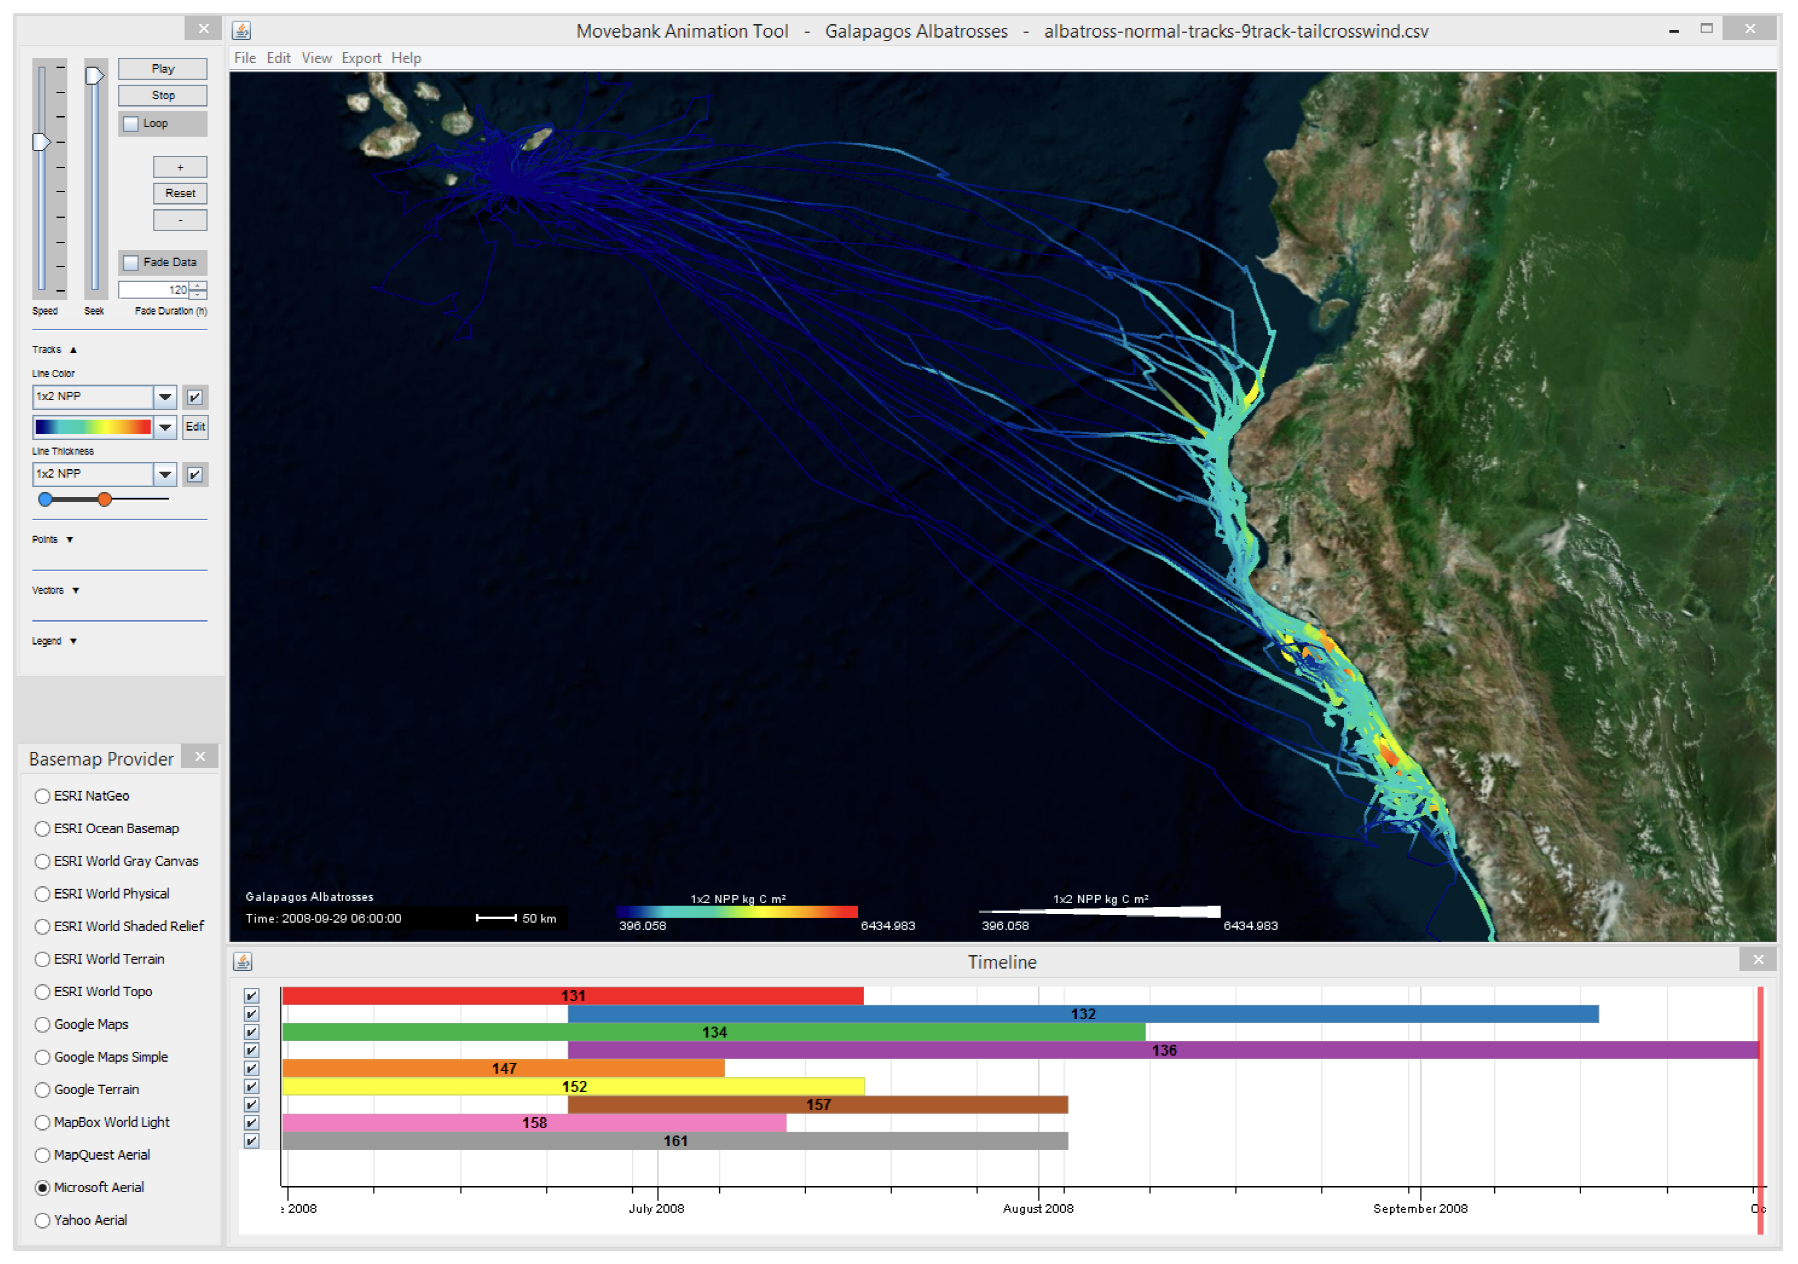Open the color gradient dropdown

coord(165,427)
